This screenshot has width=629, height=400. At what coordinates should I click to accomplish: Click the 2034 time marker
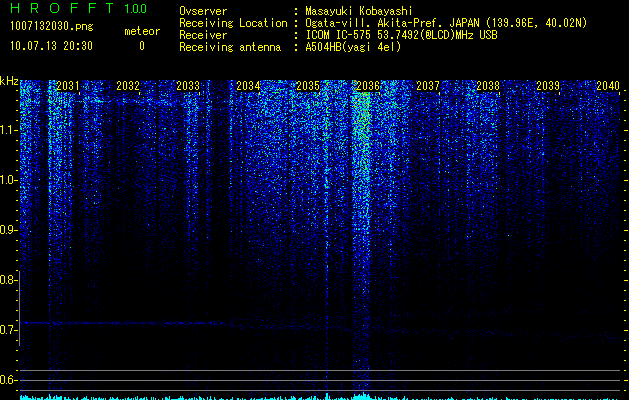(x=248, y=86)
